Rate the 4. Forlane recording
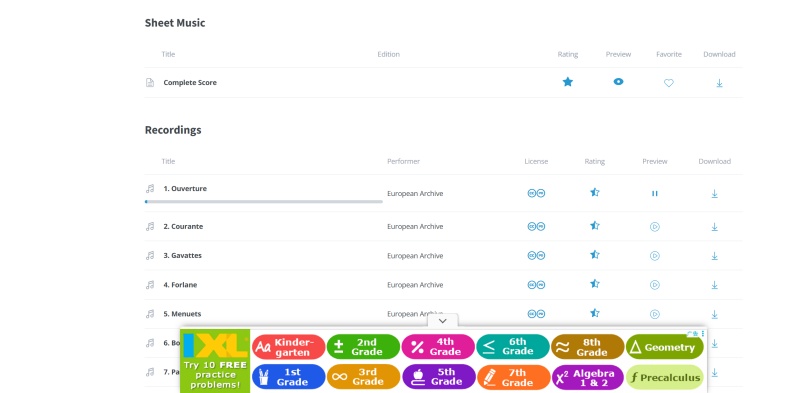 (594, 283)
